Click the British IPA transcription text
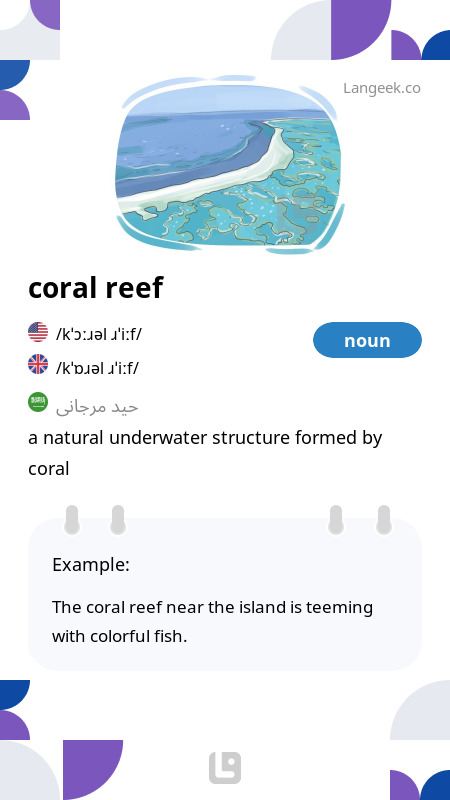Screen dimensions: 450x800 click(x=97, y=367)
